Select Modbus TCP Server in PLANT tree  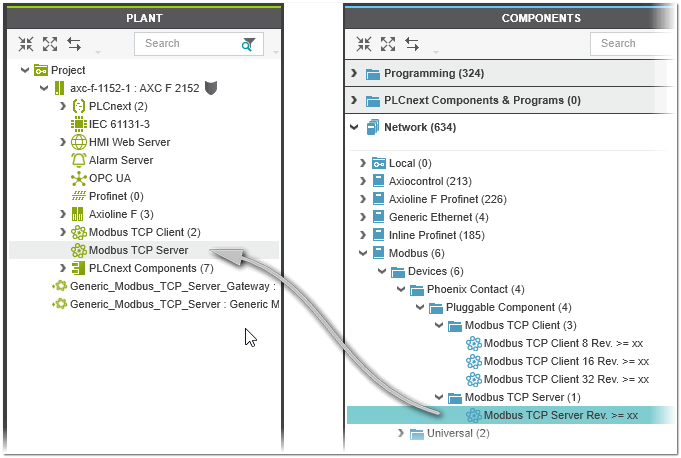[138, 250]
